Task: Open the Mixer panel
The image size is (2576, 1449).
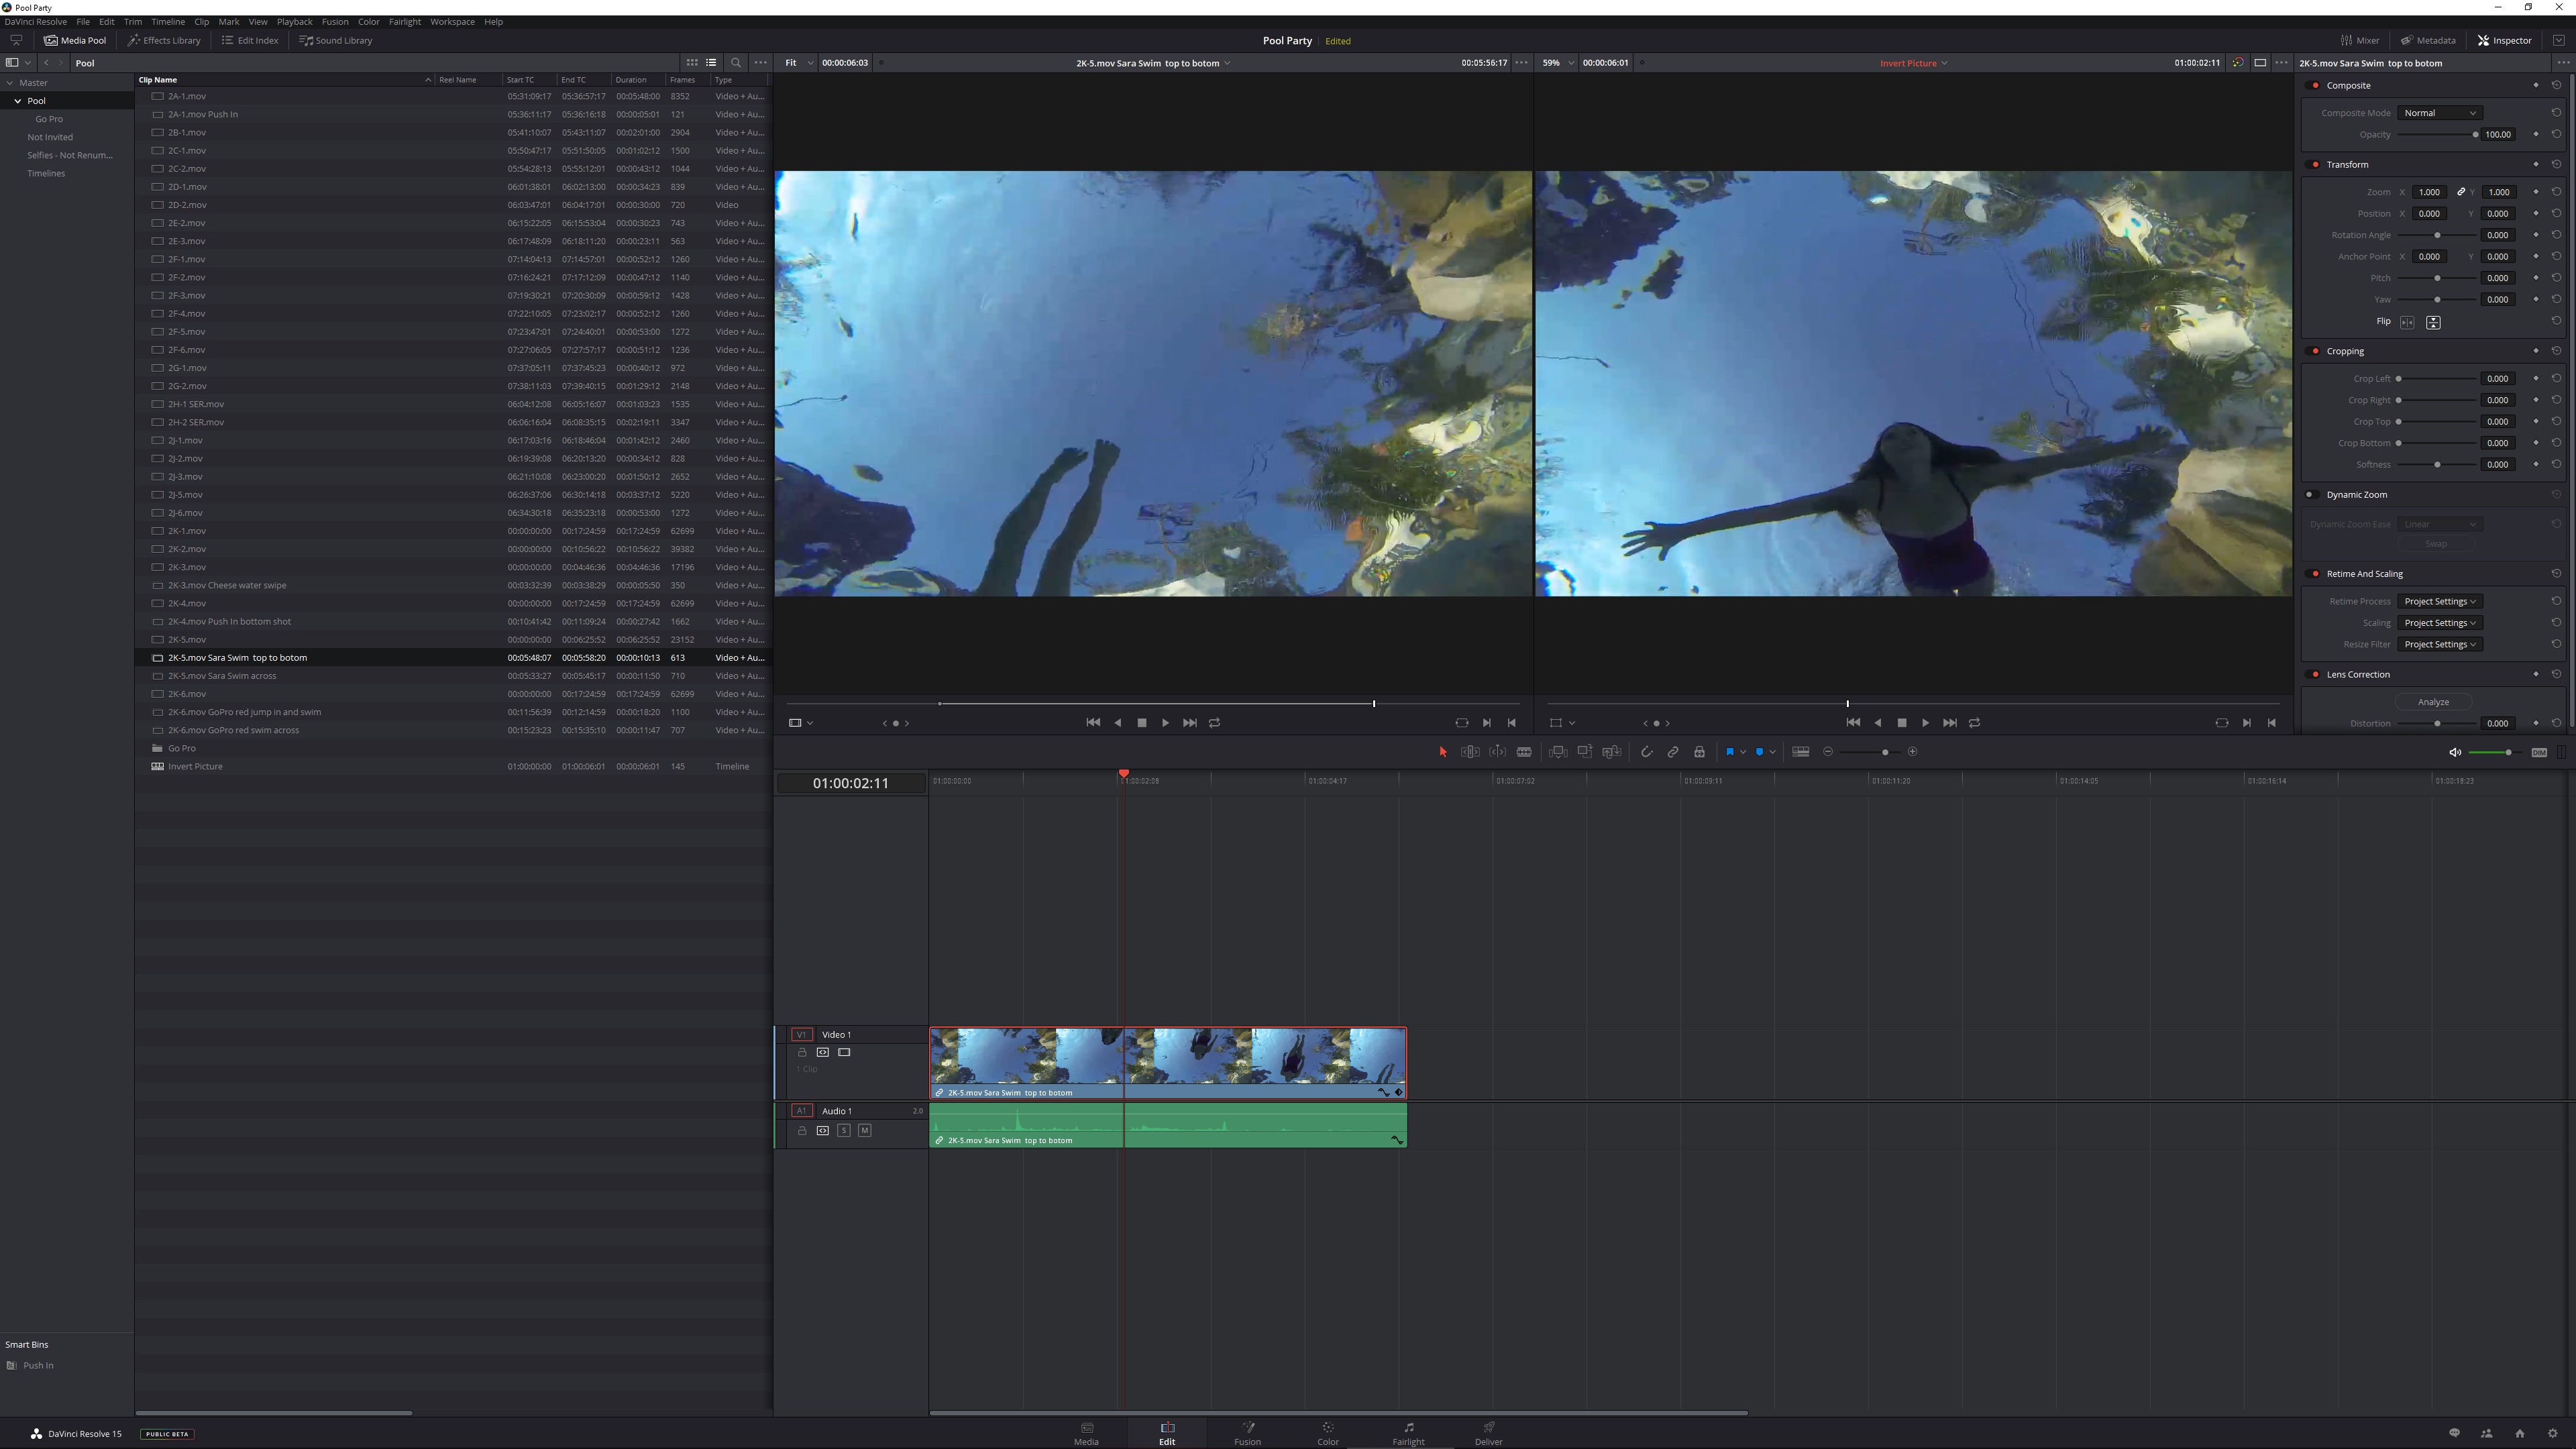Action: [x=2360, y=41]
